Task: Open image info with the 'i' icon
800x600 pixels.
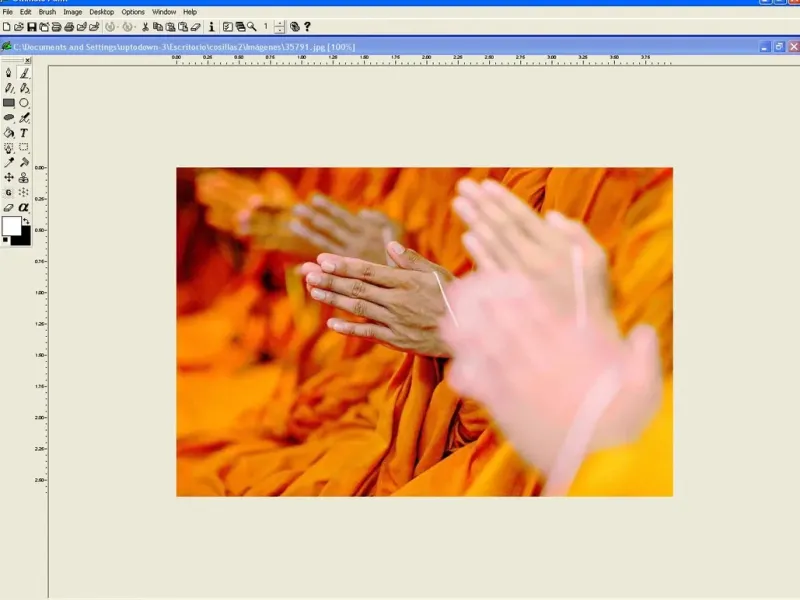Action: tap(212, 27)
